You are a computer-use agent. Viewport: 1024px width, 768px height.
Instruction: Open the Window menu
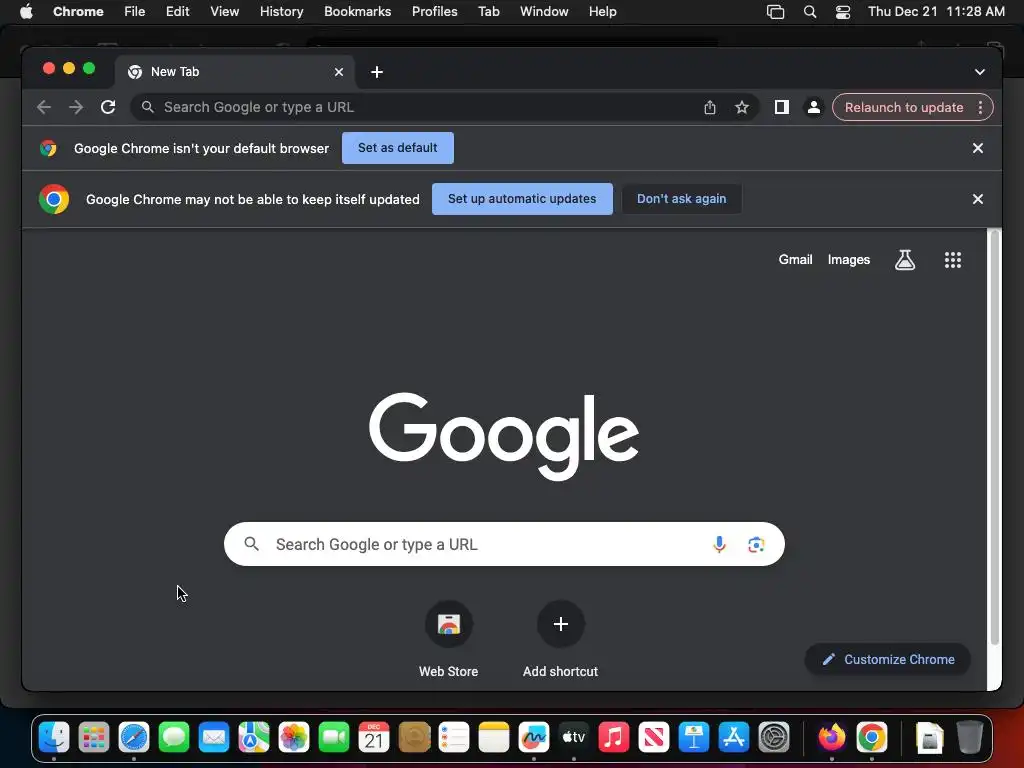point(544,12)
